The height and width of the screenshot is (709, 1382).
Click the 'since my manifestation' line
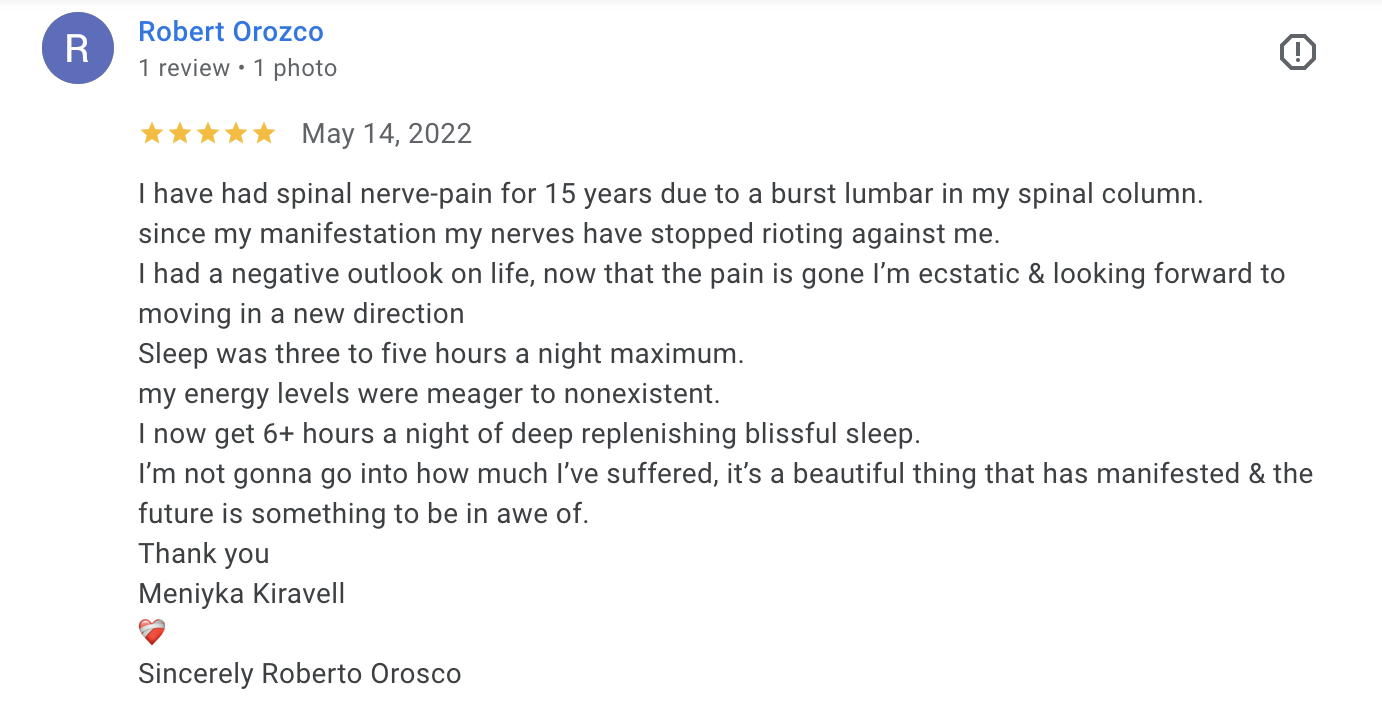pos(569,234)
